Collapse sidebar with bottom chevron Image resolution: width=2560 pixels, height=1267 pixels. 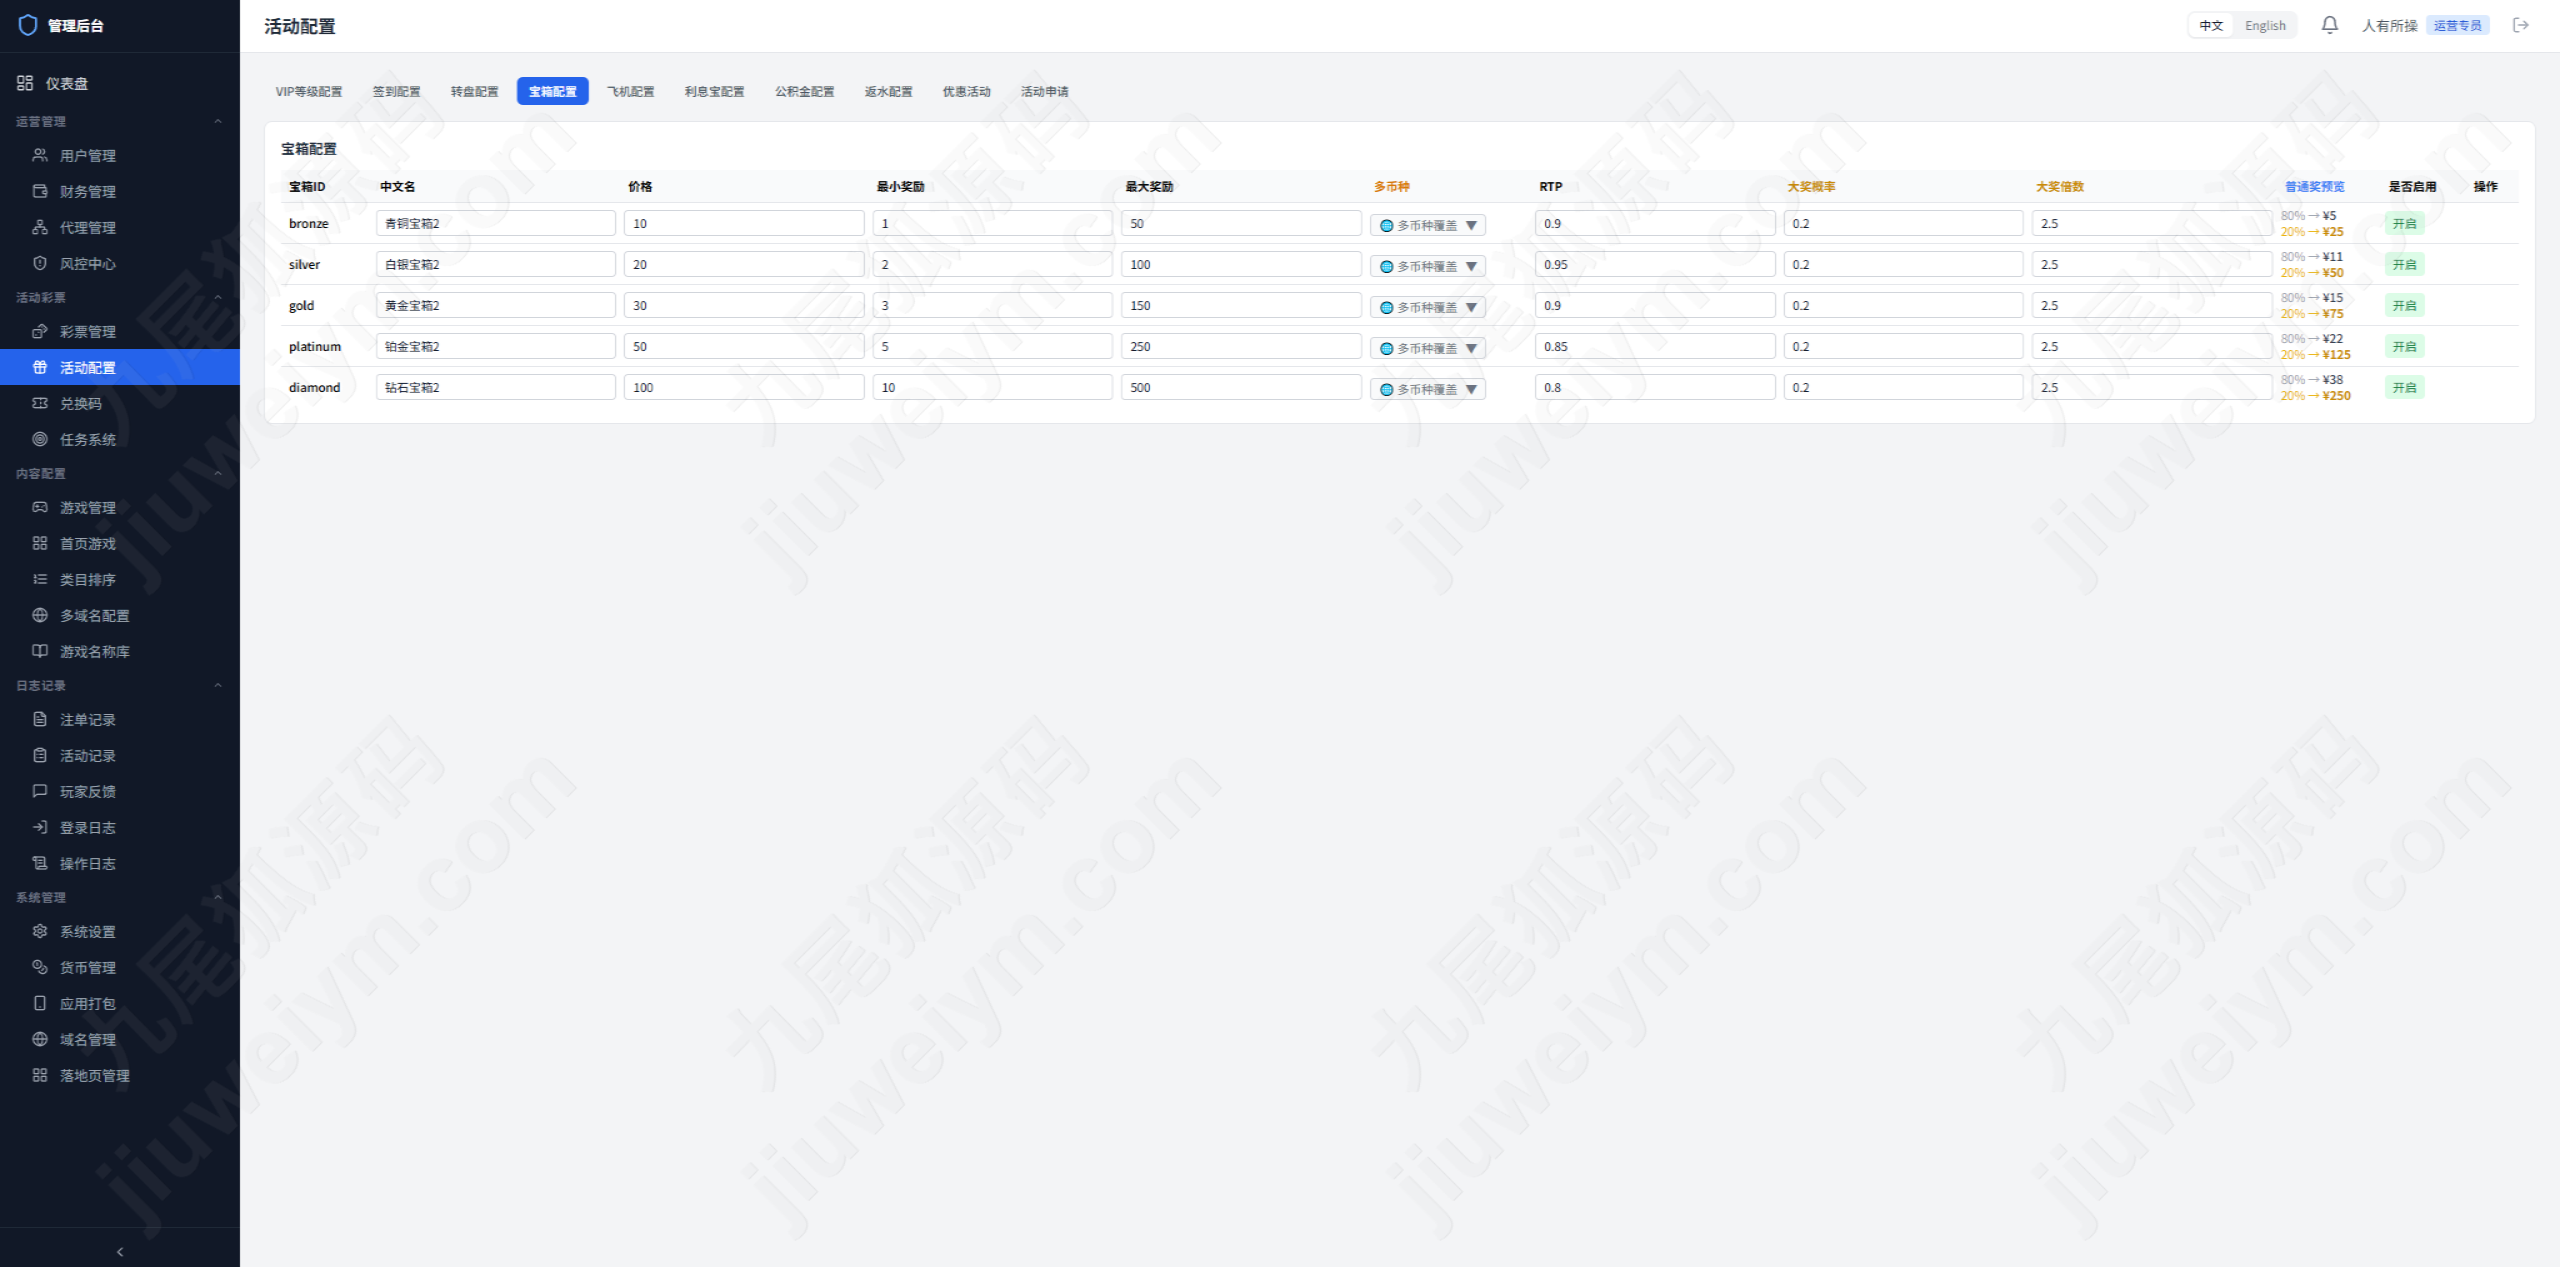pos(120,1251)
